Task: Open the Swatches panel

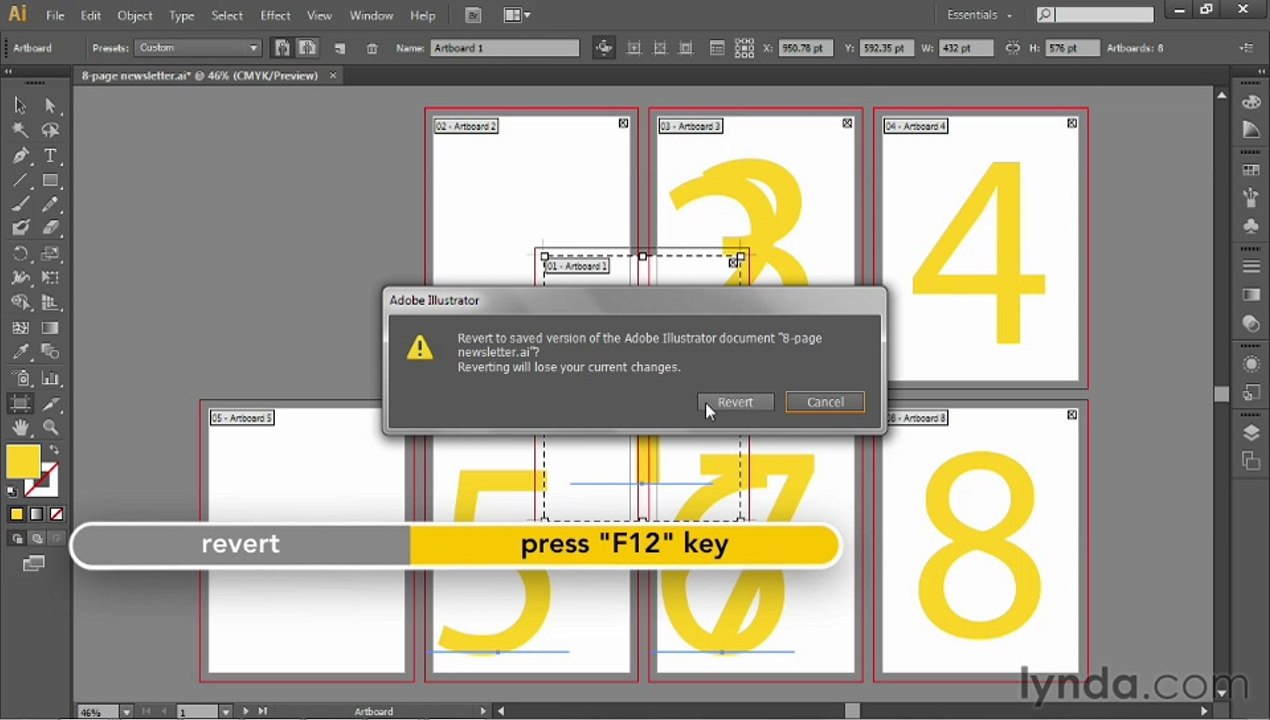Action: 1251,171
